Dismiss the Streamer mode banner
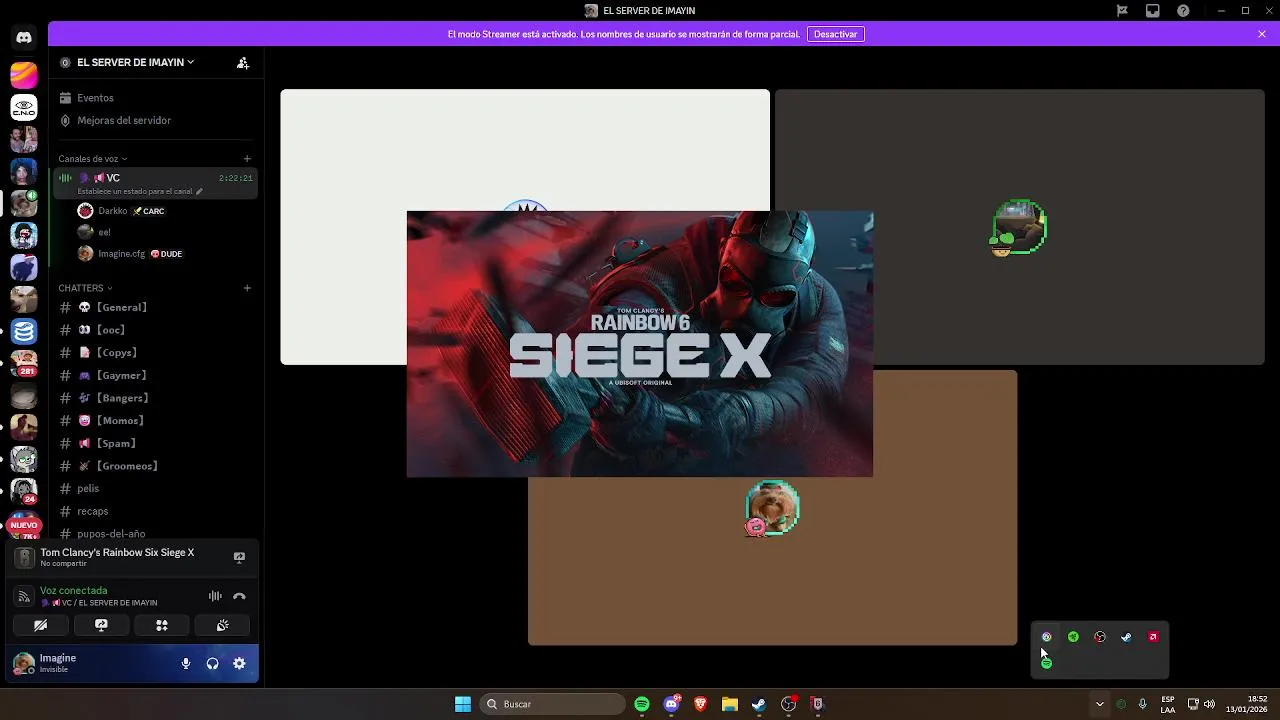This screenshot has width=1280, height=720. coord(1262,34)
